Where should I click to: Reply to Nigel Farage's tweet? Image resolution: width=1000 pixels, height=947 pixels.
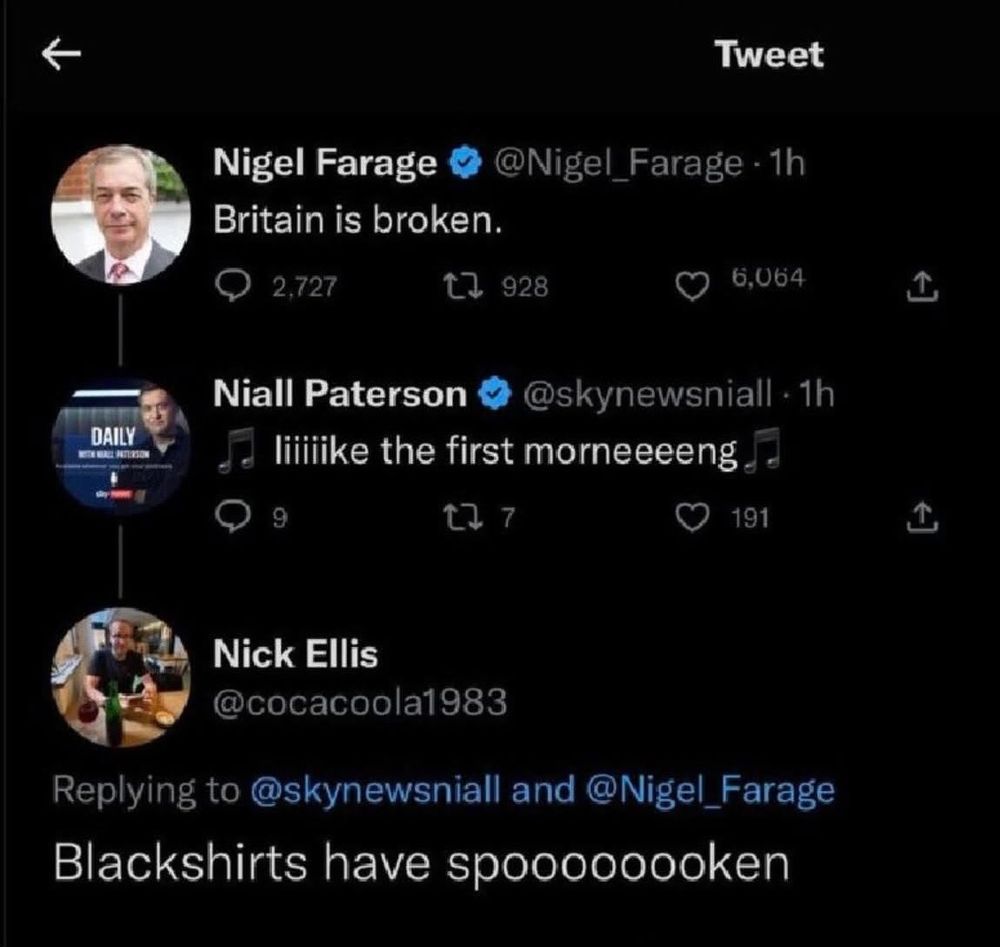point(232,287)
